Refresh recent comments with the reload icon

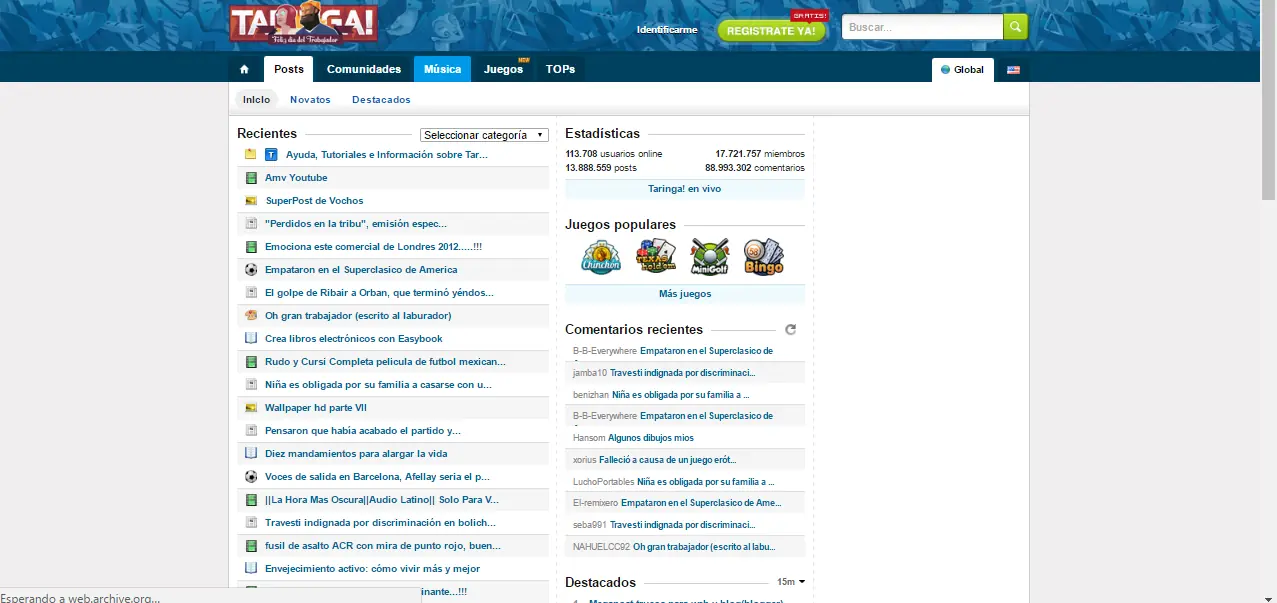[790, 329]
